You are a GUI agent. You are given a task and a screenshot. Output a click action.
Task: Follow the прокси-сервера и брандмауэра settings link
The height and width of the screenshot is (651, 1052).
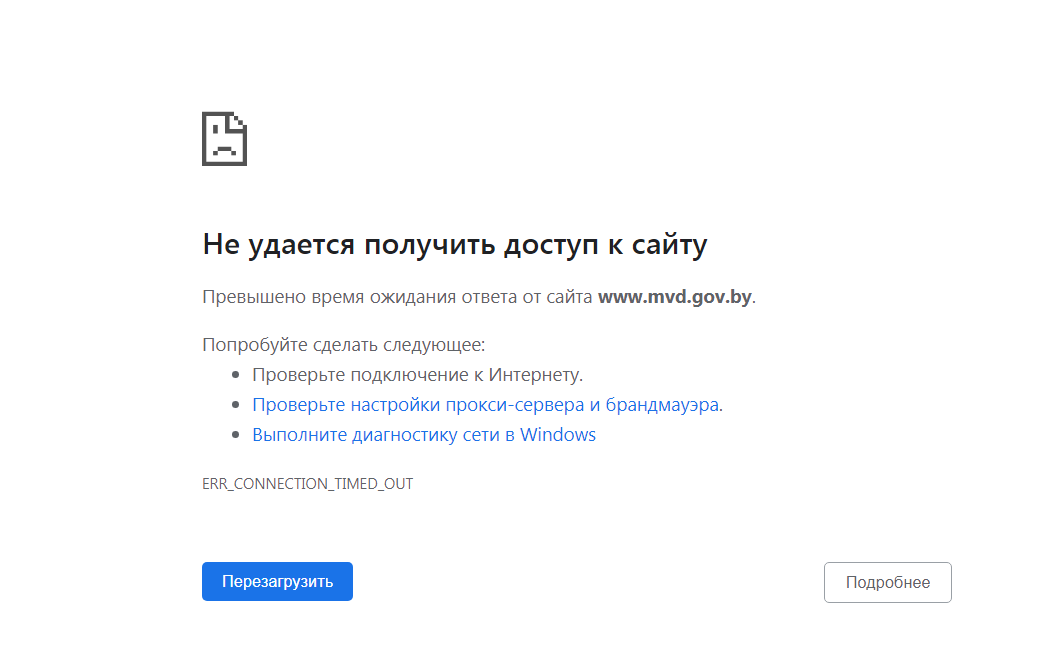click(487, 404)
